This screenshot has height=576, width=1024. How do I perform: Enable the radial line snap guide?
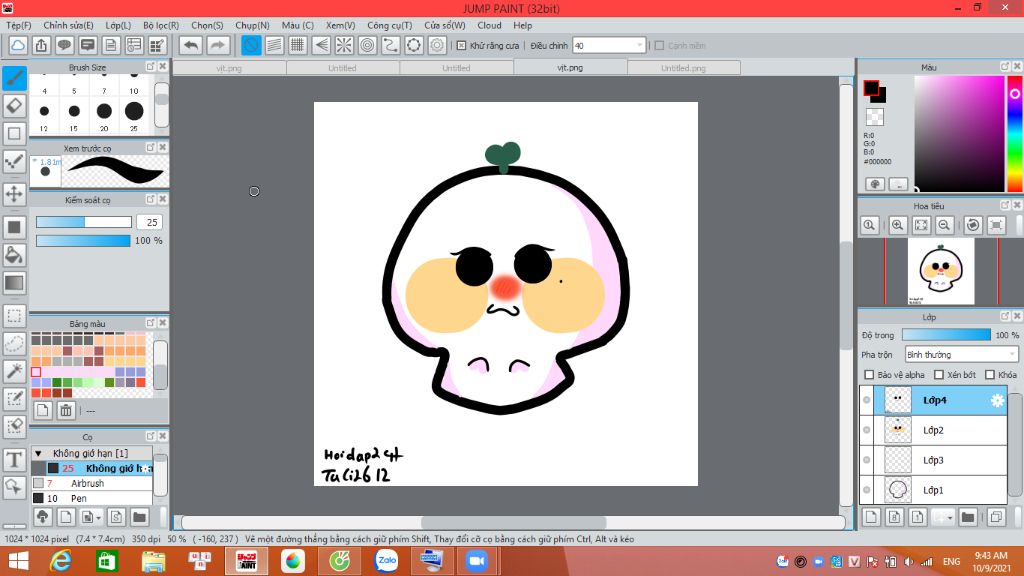343,45
